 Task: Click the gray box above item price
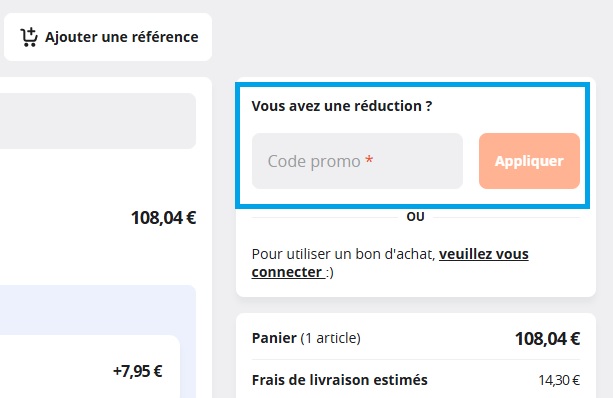98,121
